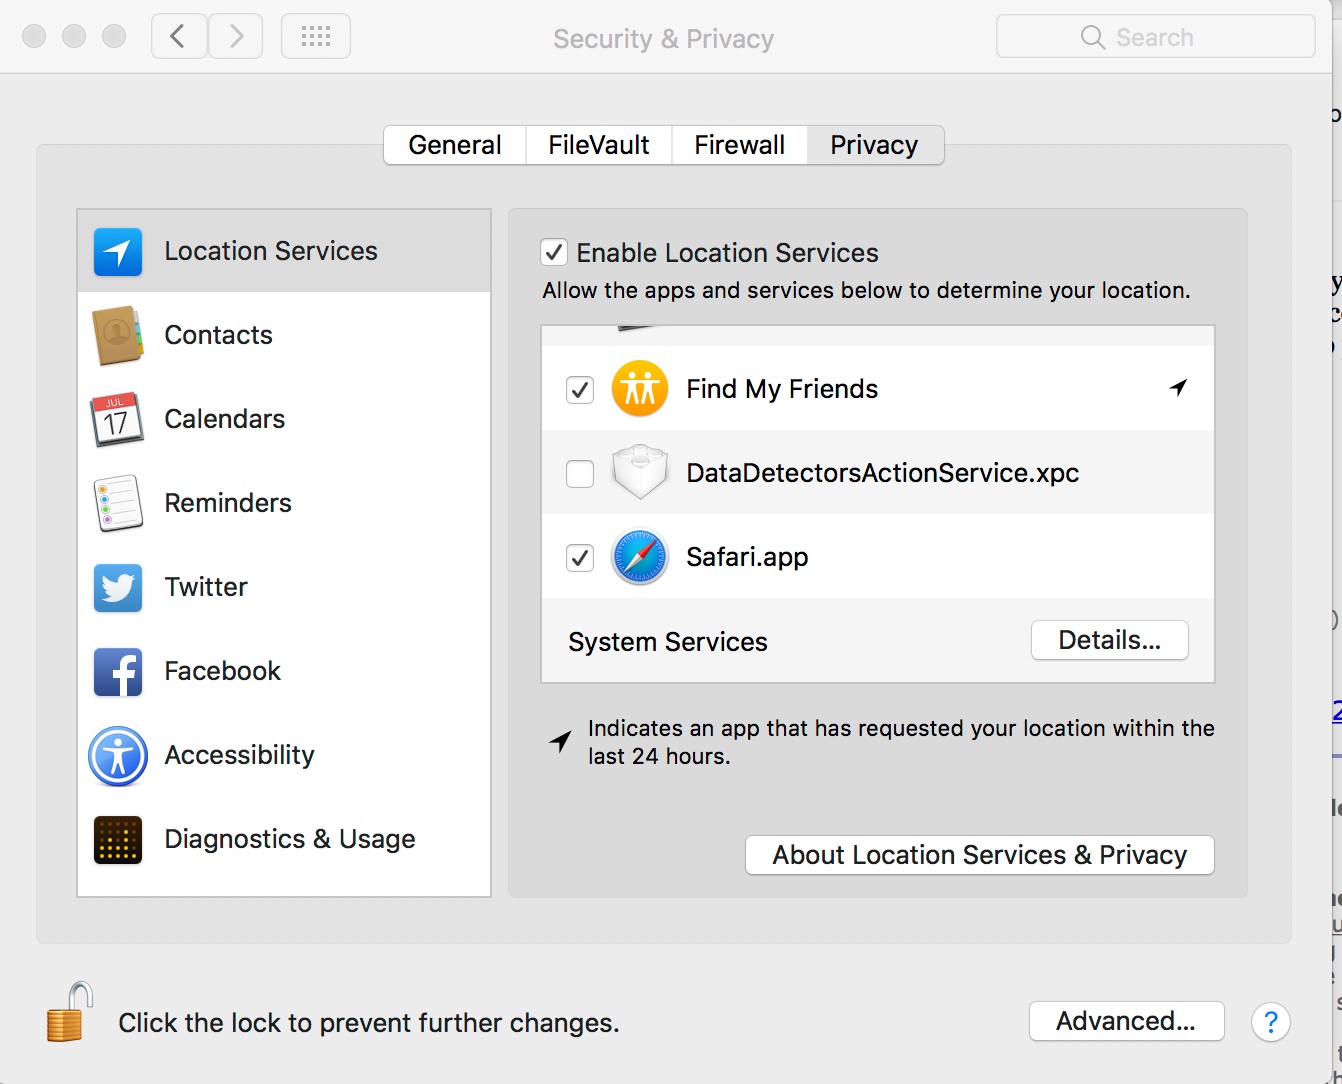Switch to the Firewall tab
The width and height of the screenshot is (1342, 1084).
(x=739, y=145)
